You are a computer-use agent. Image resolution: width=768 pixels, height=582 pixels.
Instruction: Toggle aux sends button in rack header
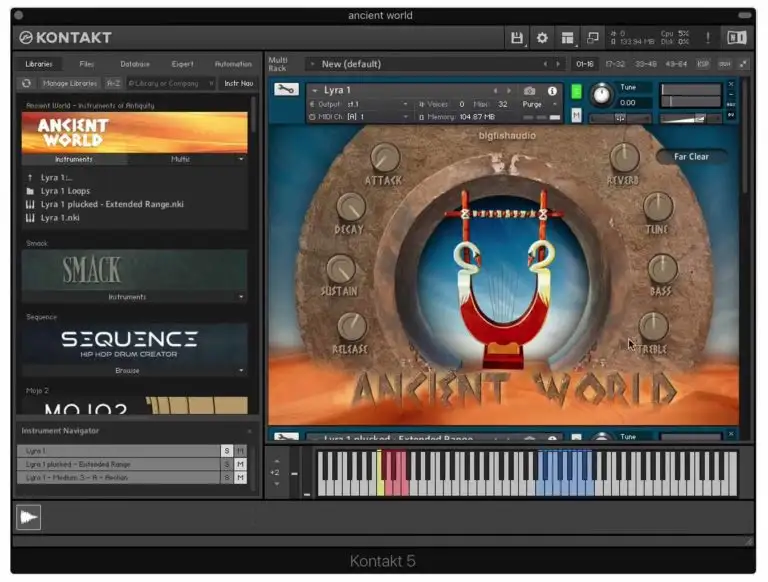(724, 64)
